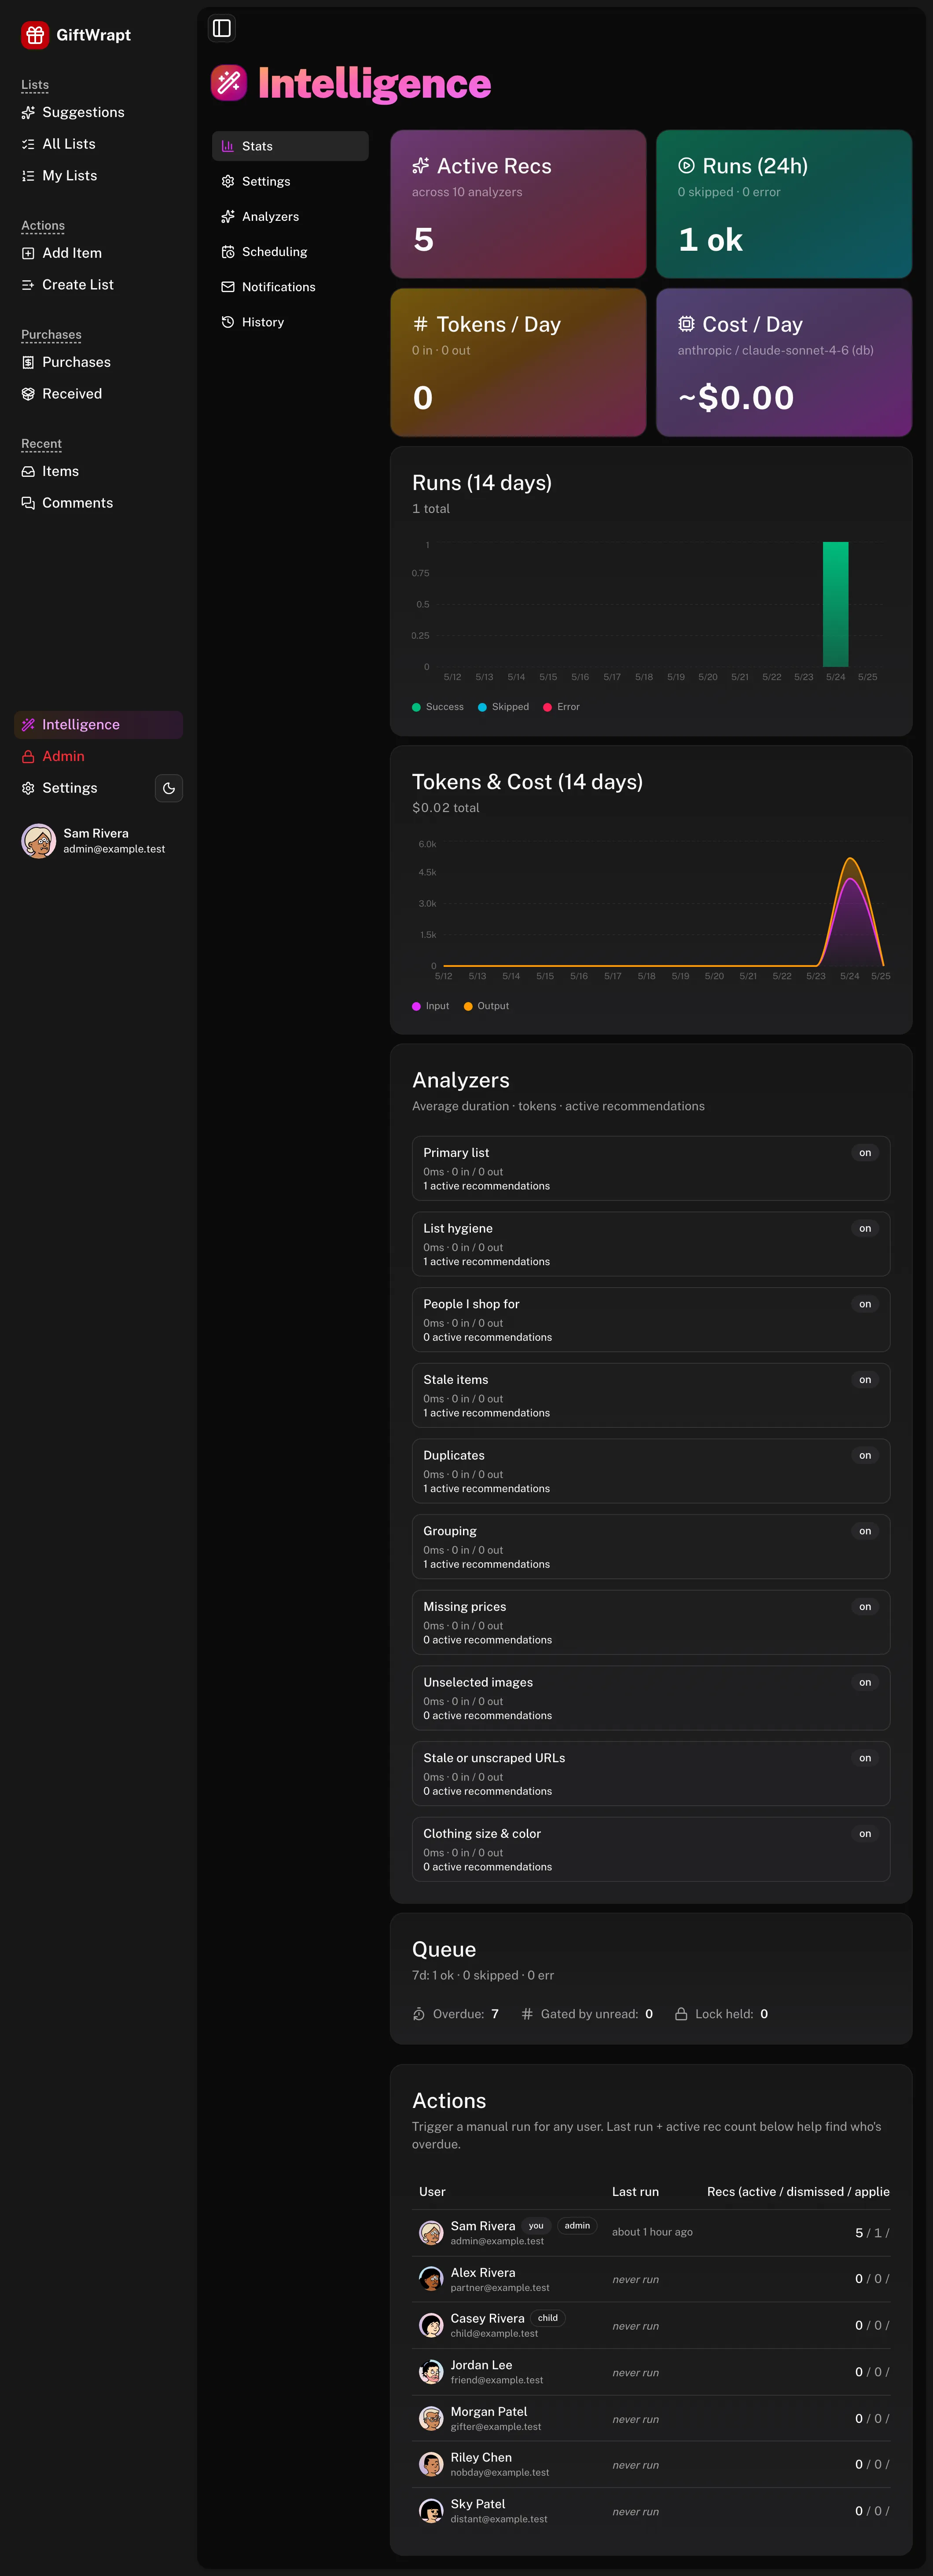The width and height of the screenshot is (933, 2576).
Task: Click the All Lists icon
Action: (x=28, y=144)
